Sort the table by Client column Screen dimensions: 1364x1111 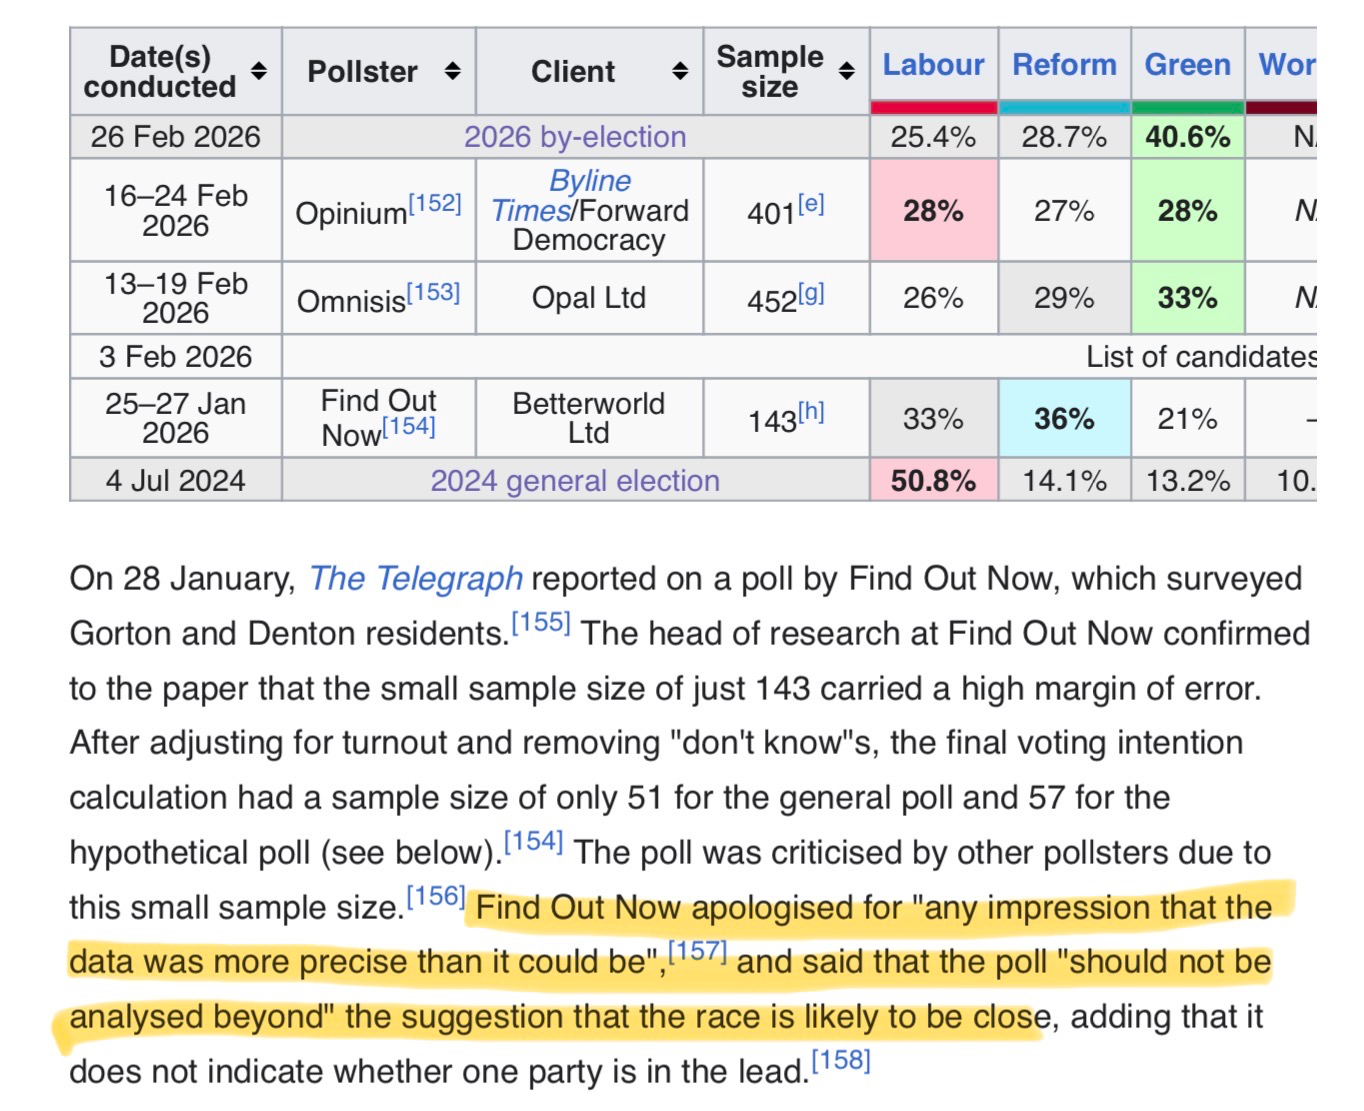tap(680, 71)
